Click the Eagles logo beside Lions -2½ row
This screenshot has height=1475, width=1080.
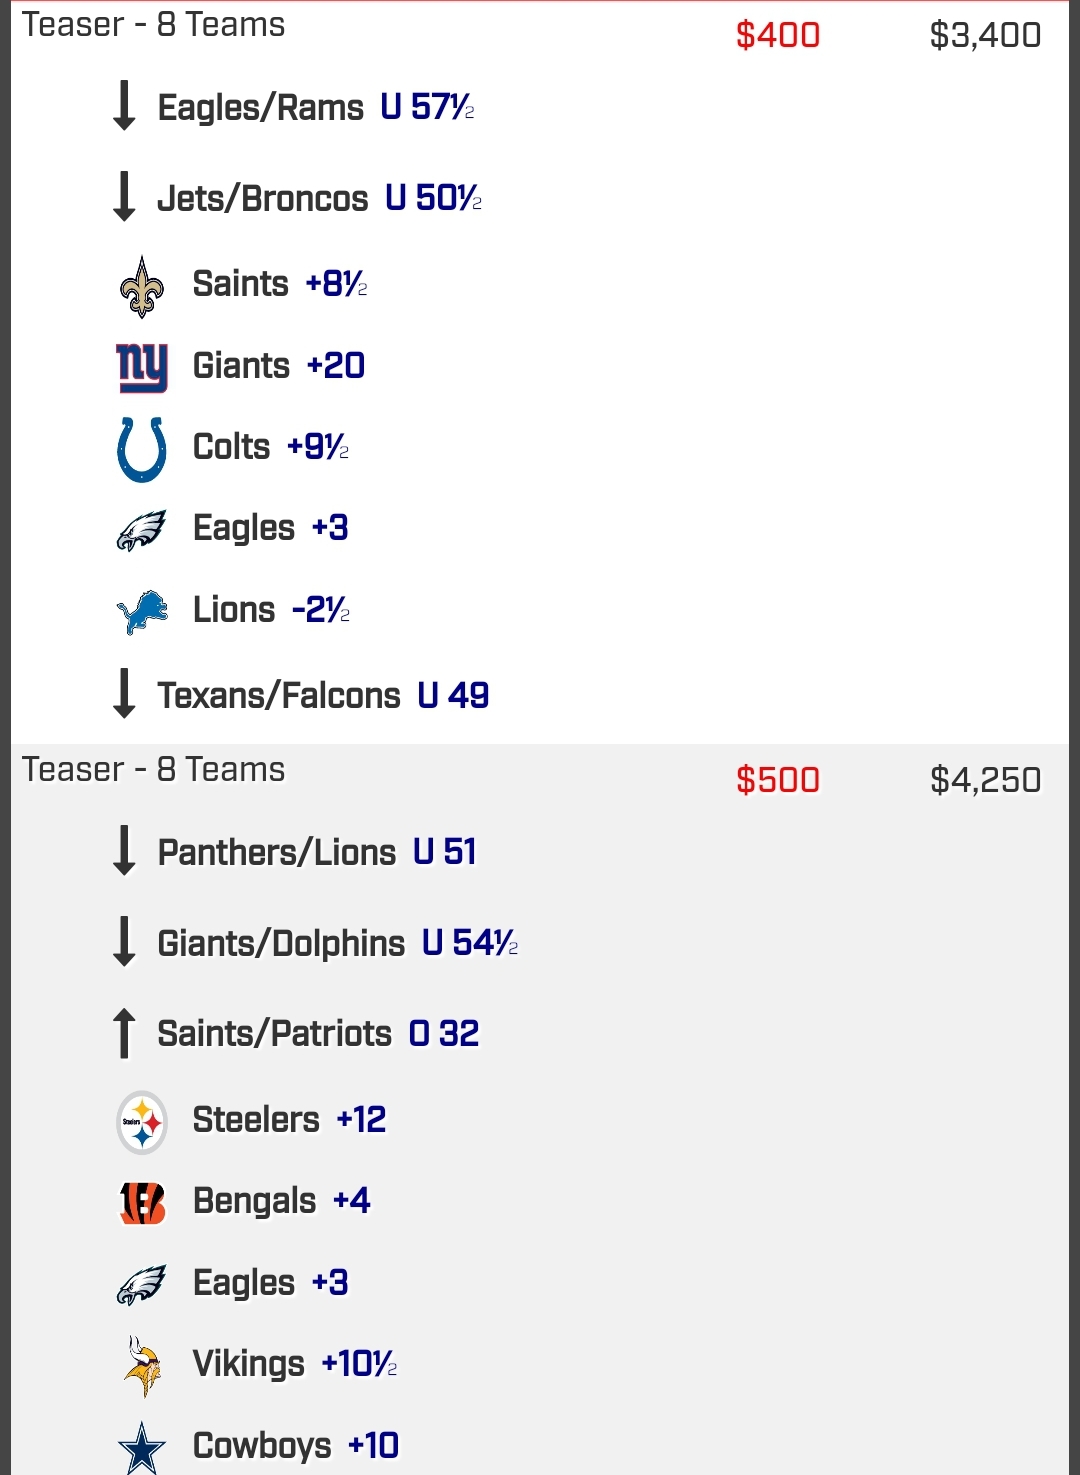pyautogui.click(x=142, y=530)
